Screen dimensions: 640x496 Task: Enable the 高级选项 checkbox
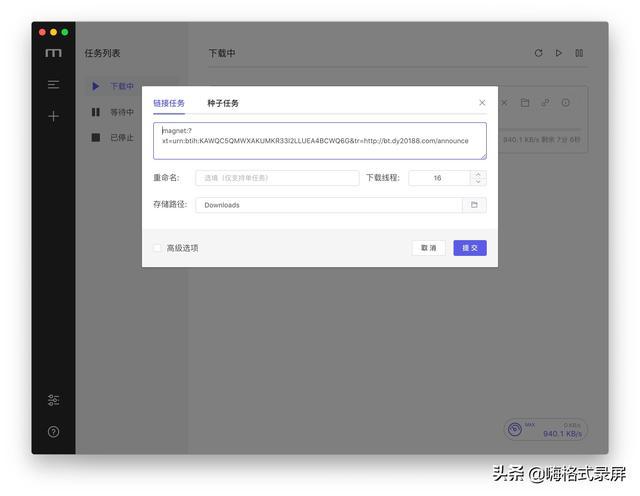pyautogui.click(x=157, y=248)
